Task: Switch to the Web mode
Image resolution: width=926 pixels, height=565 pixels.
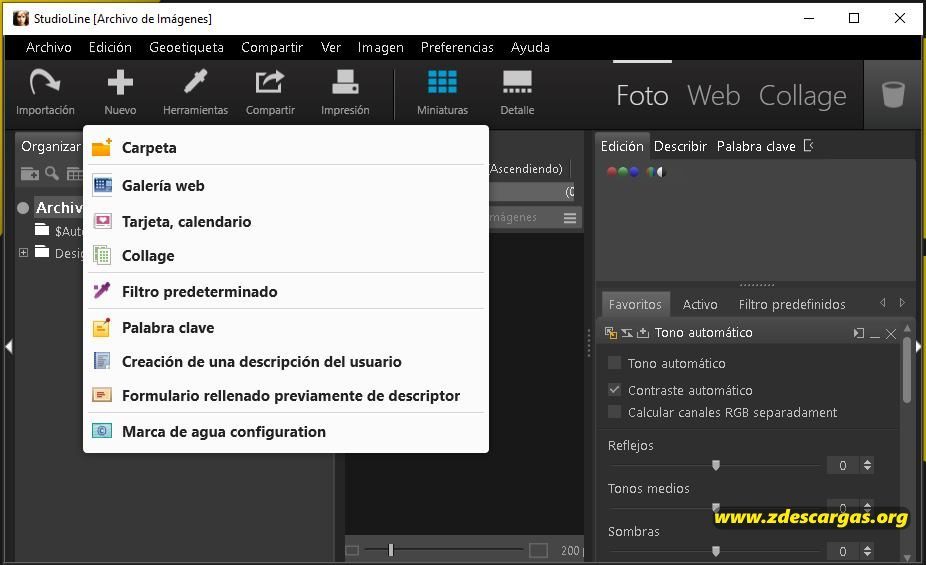Action: 713,95
